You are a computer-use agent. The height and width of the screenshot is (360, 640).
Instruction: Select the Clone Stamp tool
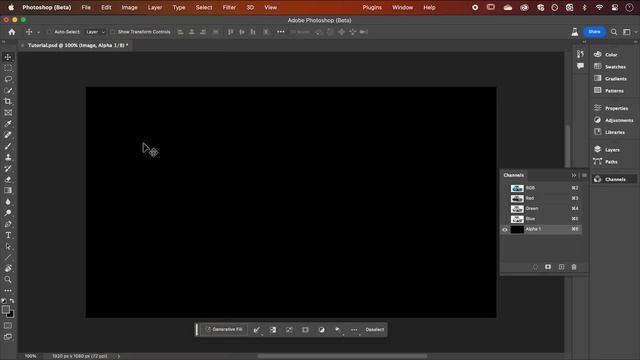click(x=8, y=157)
